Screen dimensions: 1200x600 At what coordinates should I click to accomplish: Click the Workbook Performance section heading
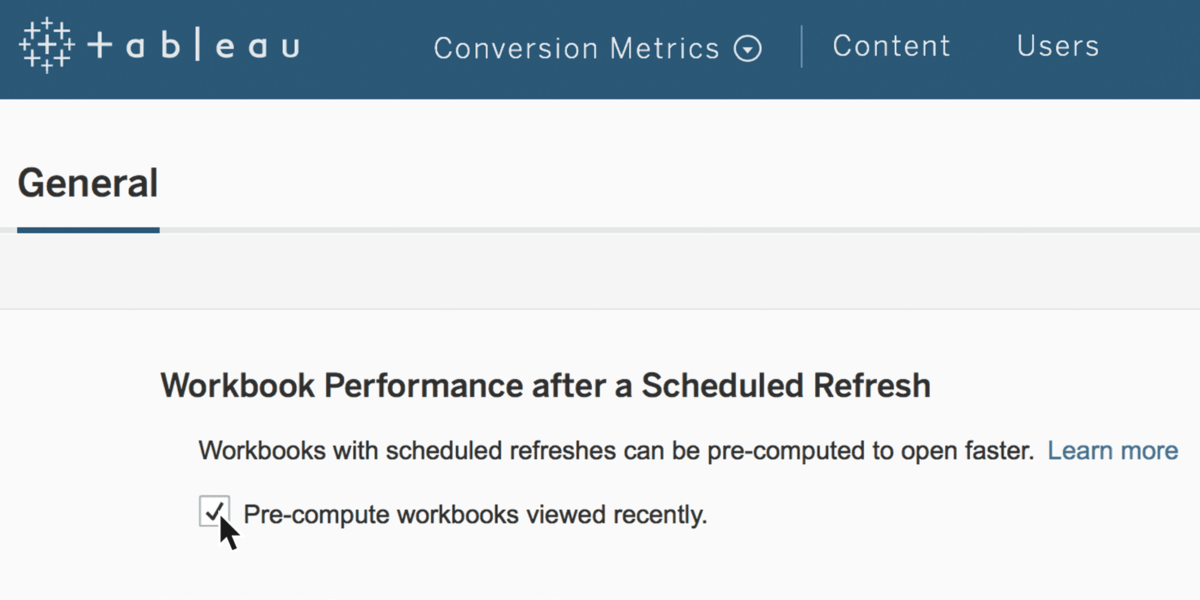click(545, 385)
